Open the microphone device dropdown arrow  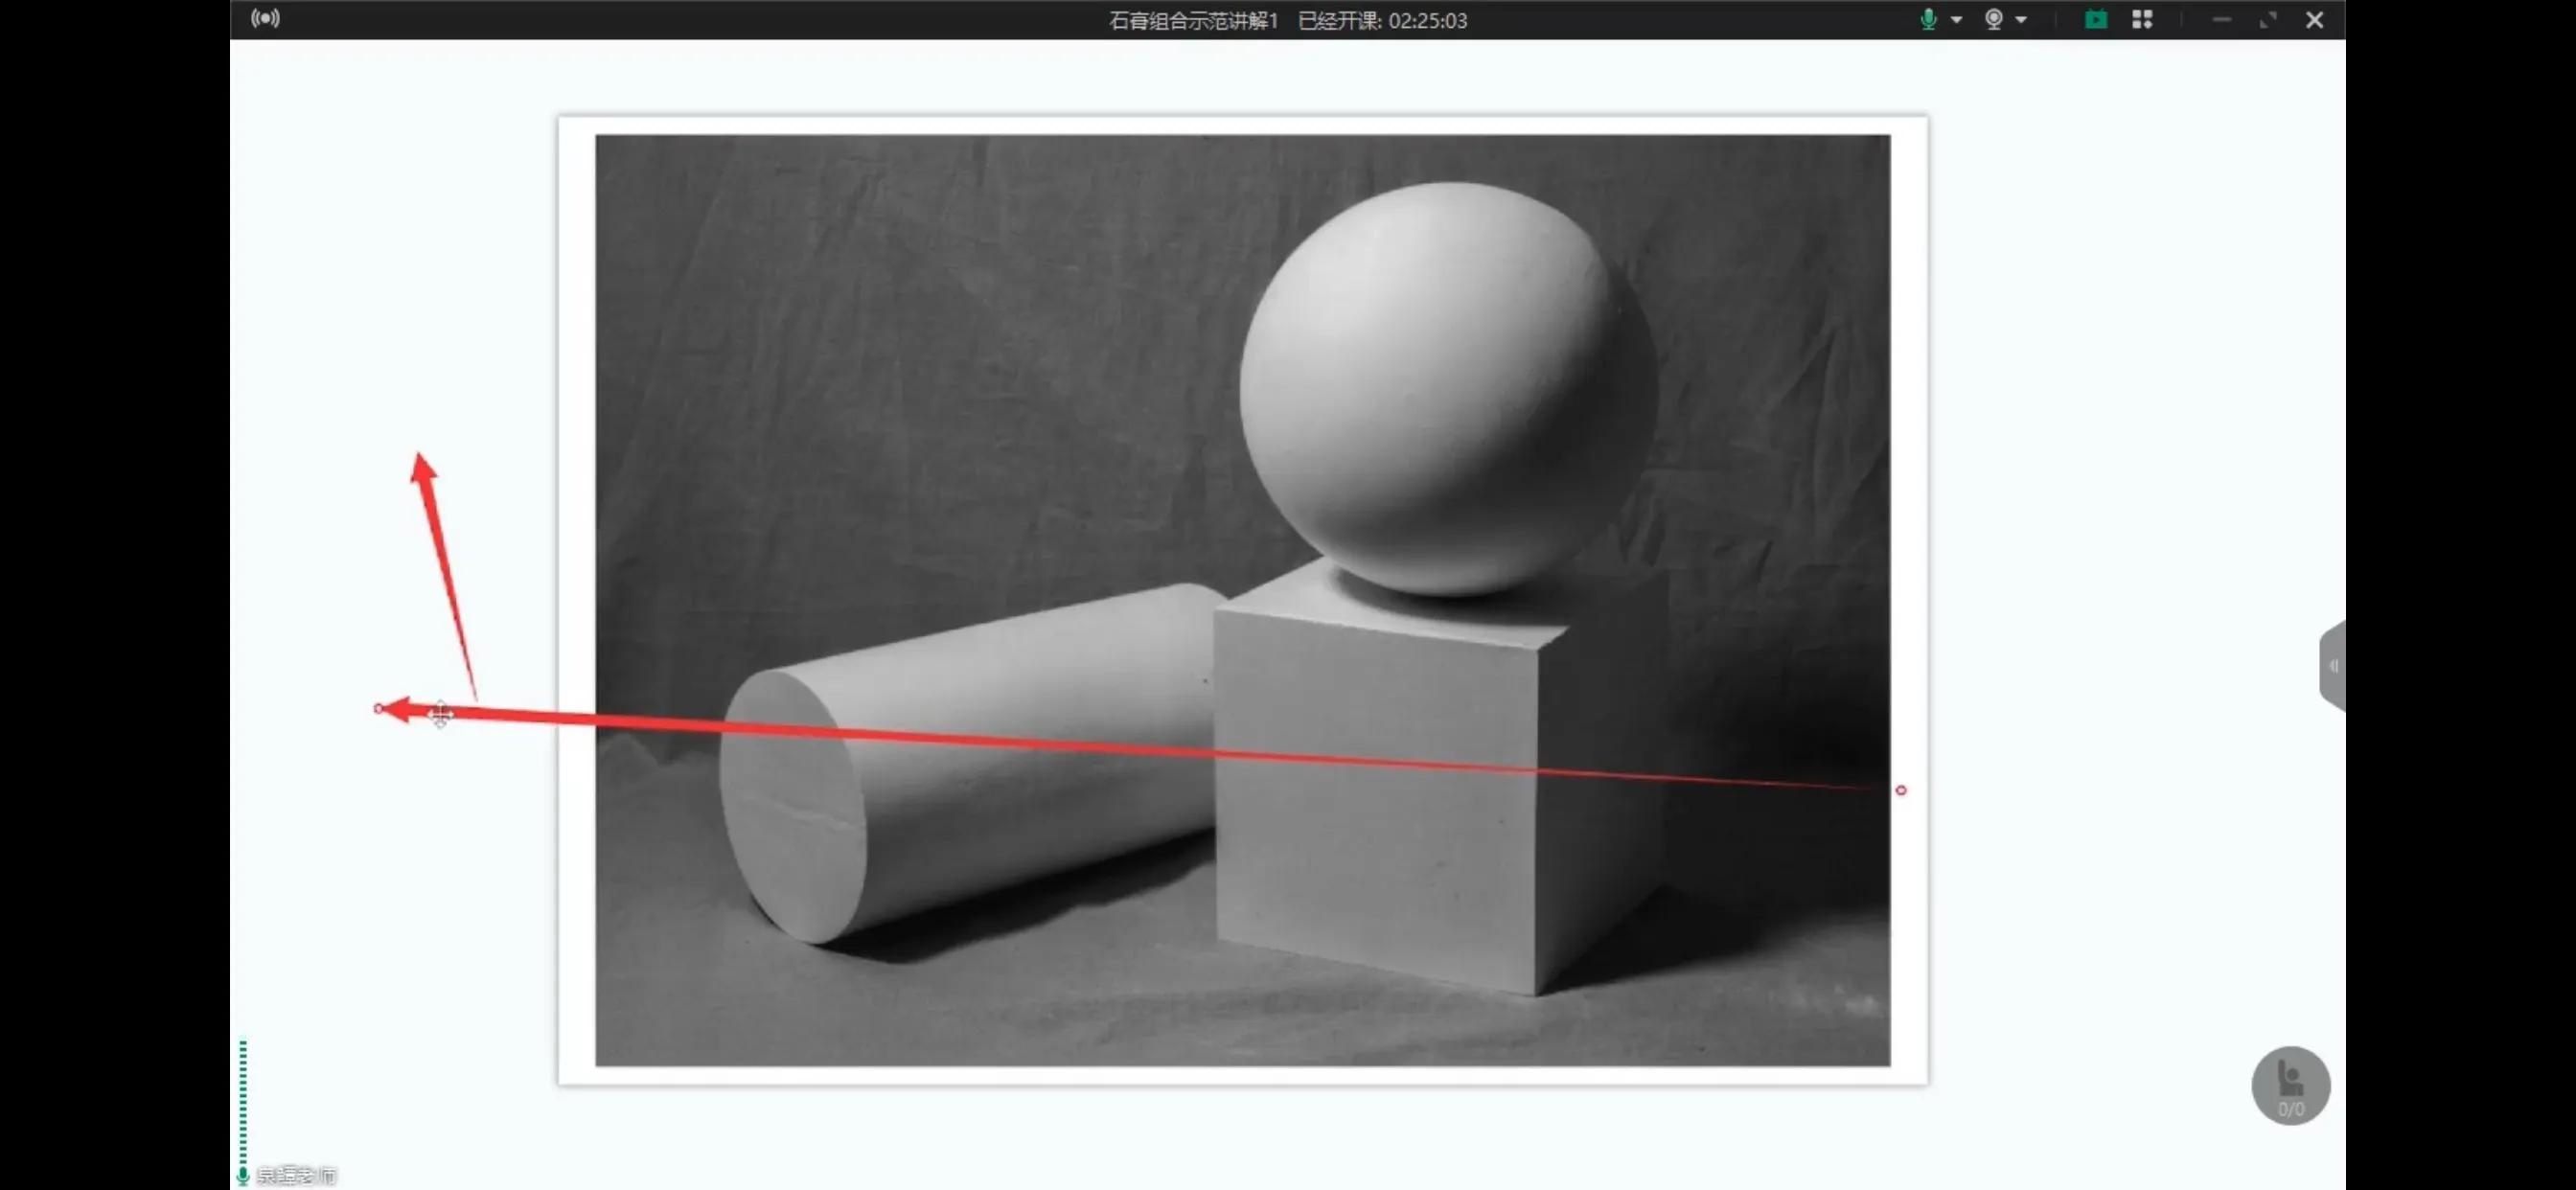1956,20
